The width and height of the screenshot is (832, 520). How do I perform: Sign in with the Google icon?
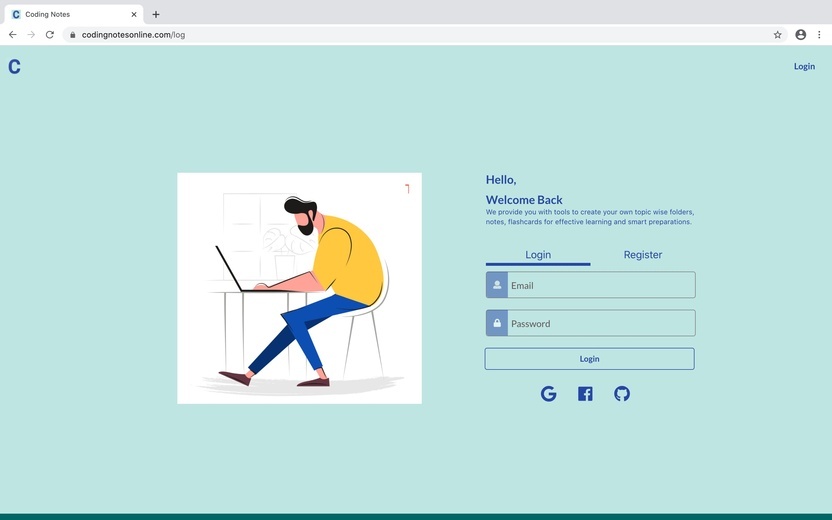[549, 394]
